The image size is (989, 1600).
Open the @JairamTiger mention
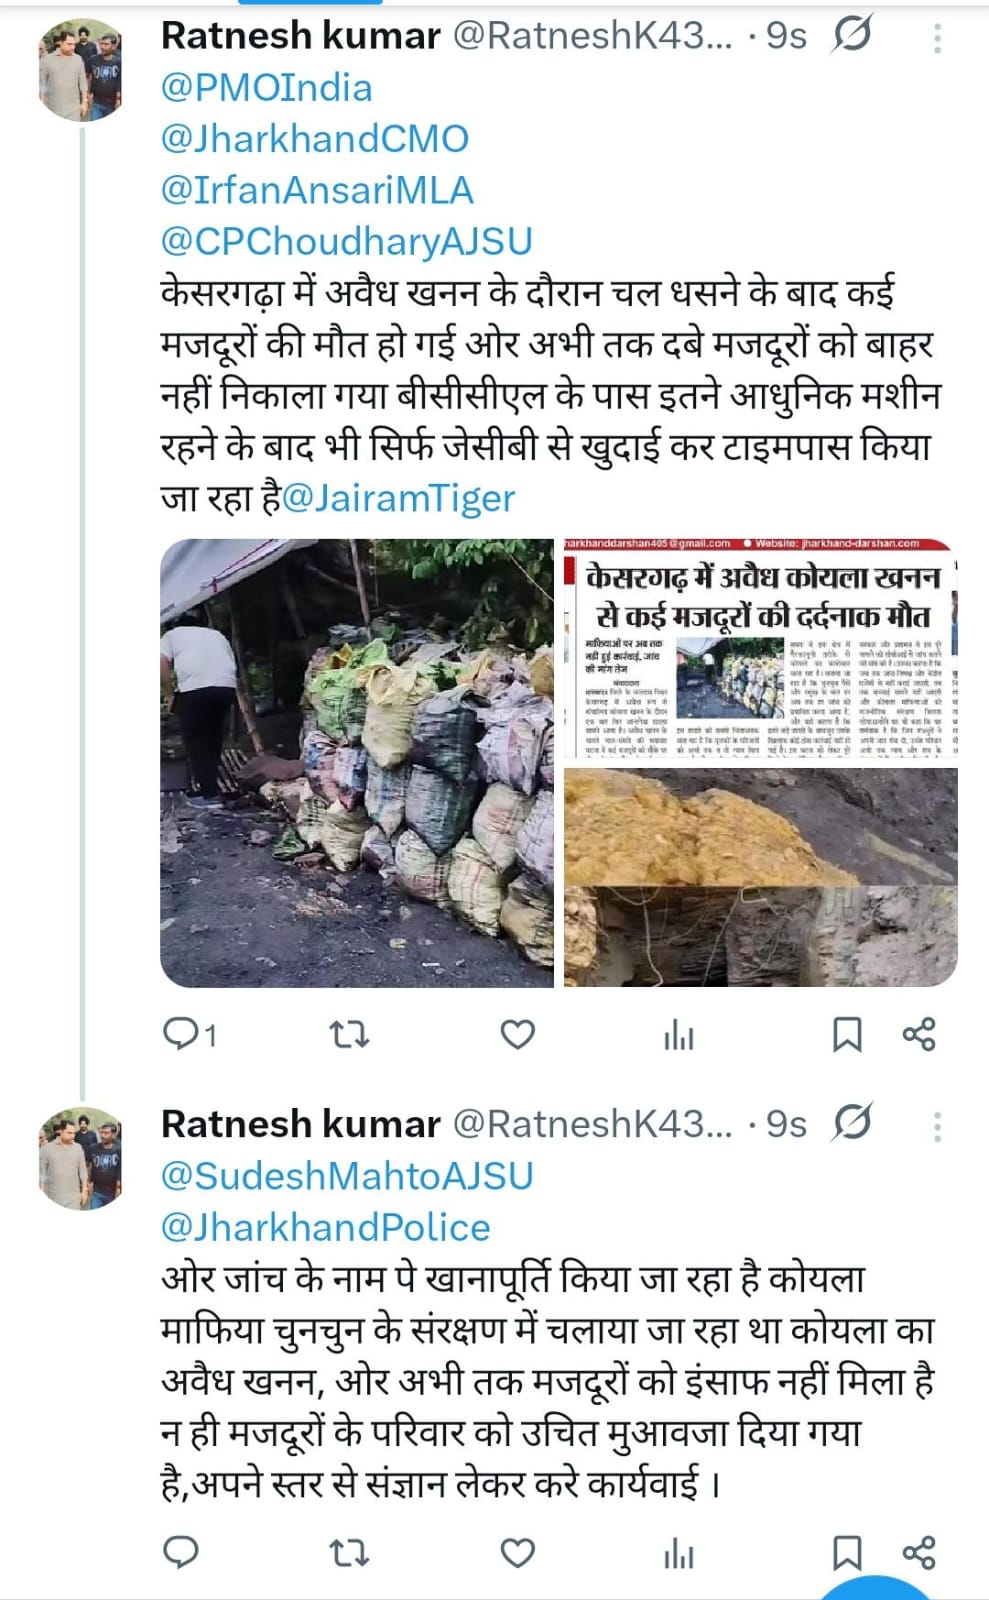pyautogui.click(x=399, y=498)
